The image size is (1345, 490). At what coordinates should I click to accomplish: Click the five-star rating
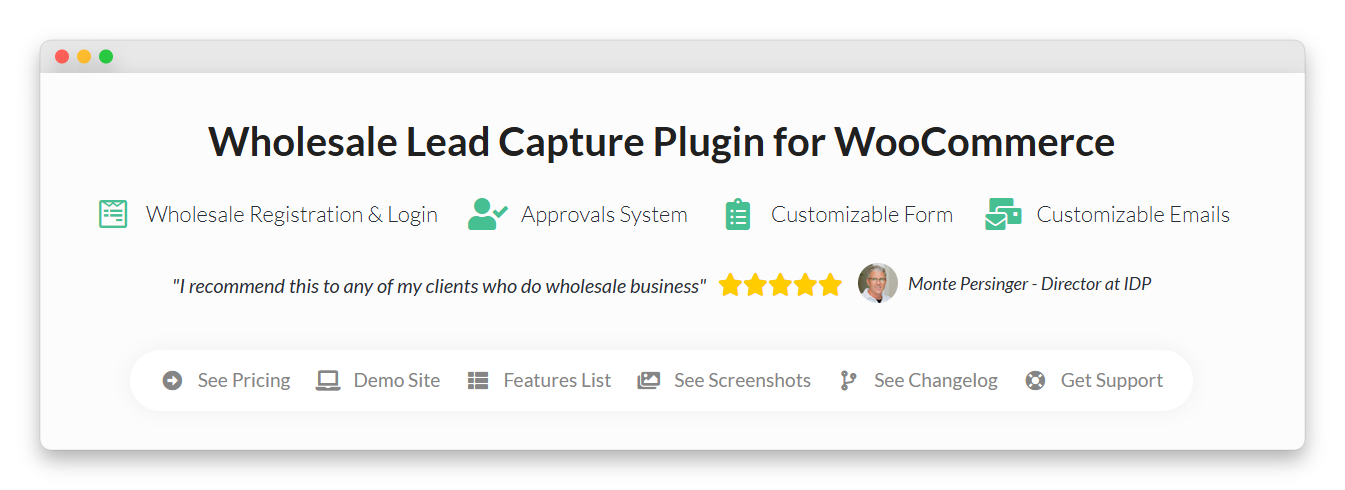pyautogui.click(x=780, y=285)
